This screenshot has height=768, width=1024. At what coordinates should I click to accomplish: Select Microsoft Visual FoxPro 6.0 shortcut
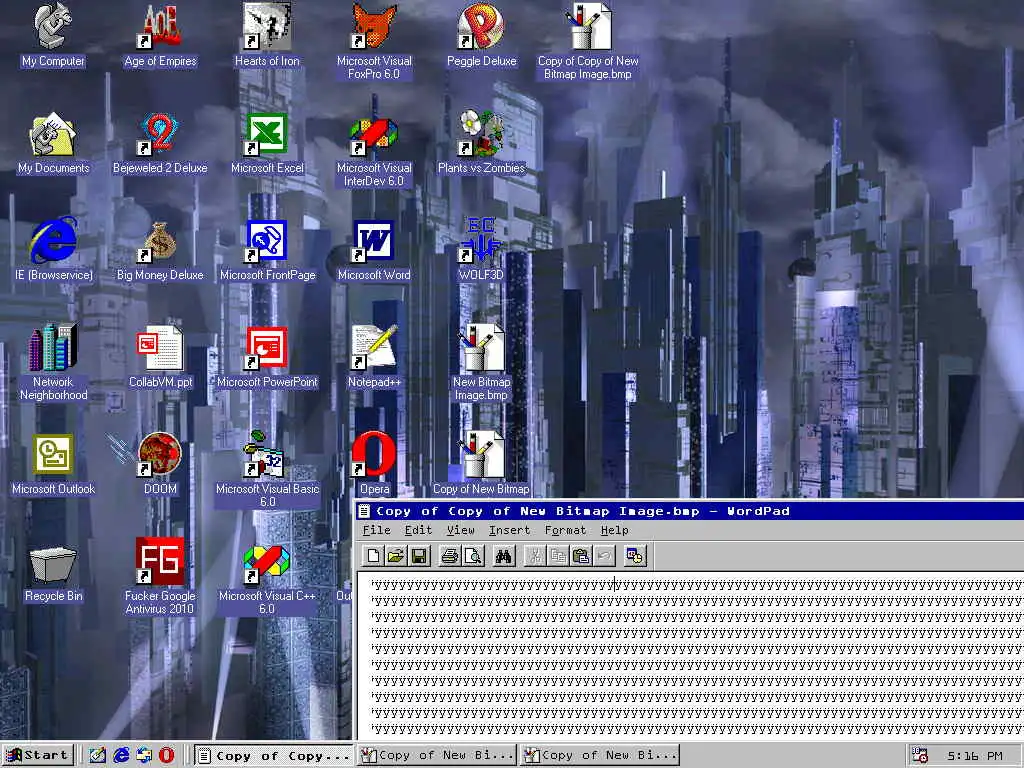[374, 42]
